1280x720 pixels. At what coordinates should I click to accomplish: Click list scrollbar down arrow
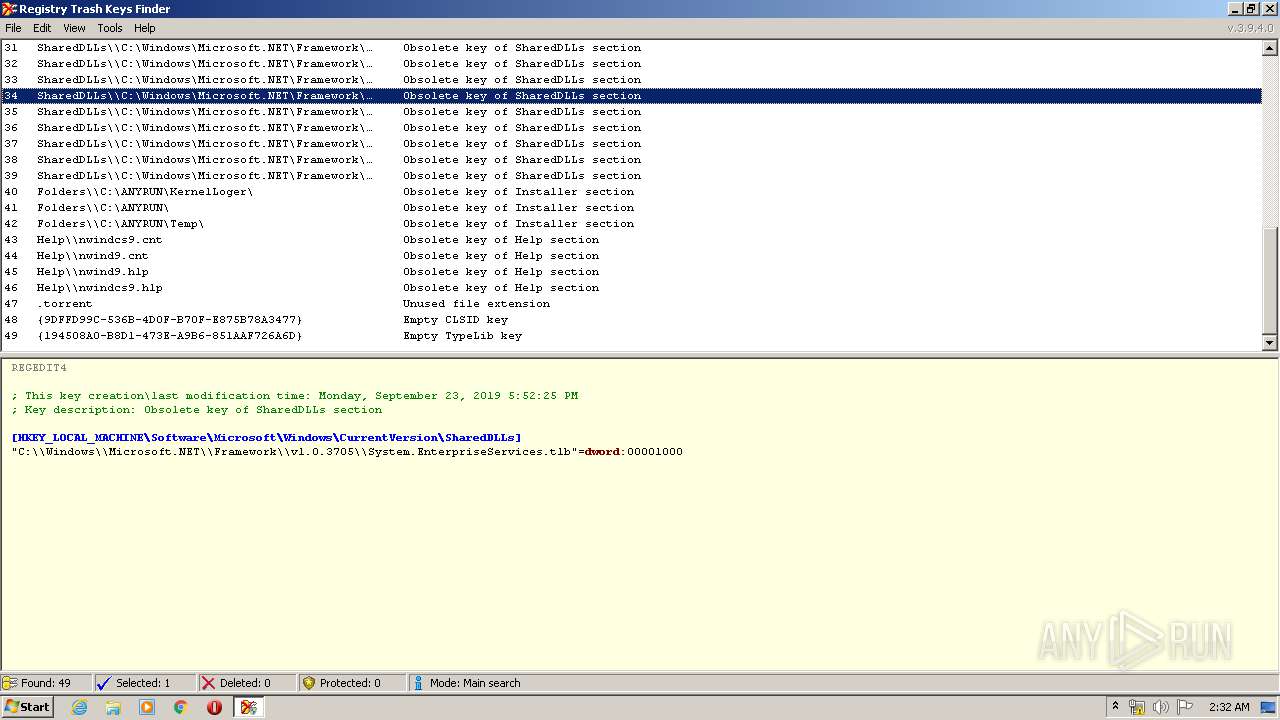pos(1270,343)
